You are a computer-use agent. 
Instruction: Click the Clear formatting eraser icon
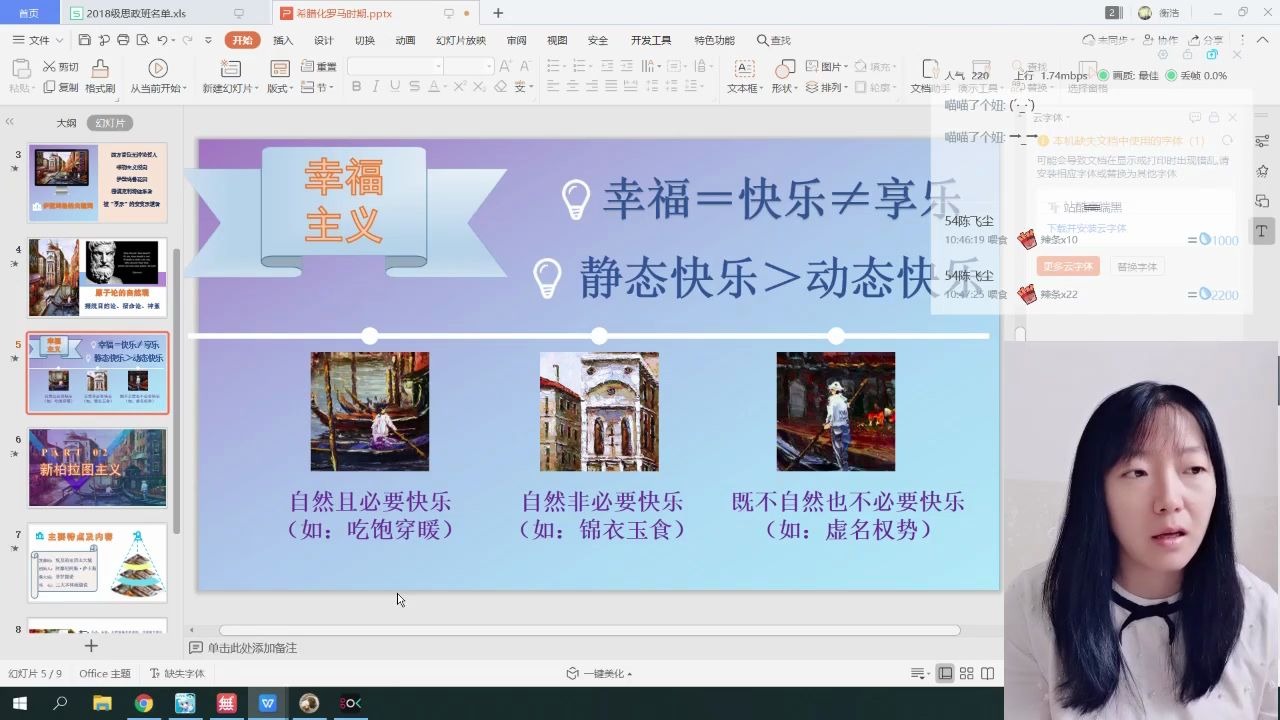point(501,87)
